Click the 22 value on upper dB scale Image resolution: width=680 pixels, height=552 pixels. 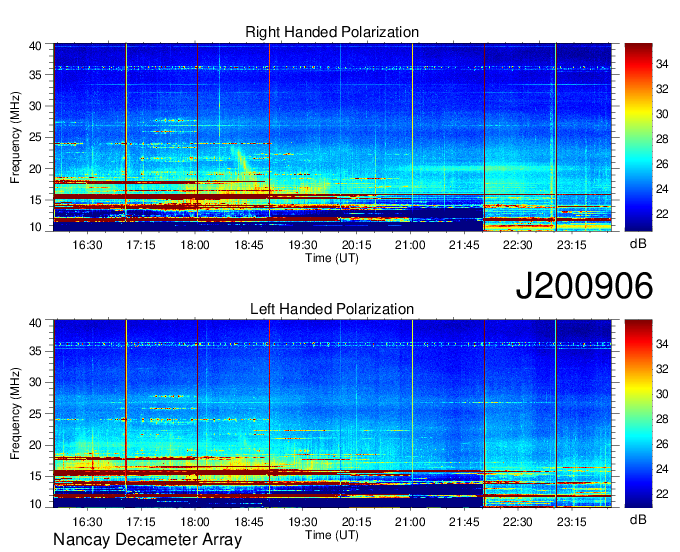tap(662, 214)
